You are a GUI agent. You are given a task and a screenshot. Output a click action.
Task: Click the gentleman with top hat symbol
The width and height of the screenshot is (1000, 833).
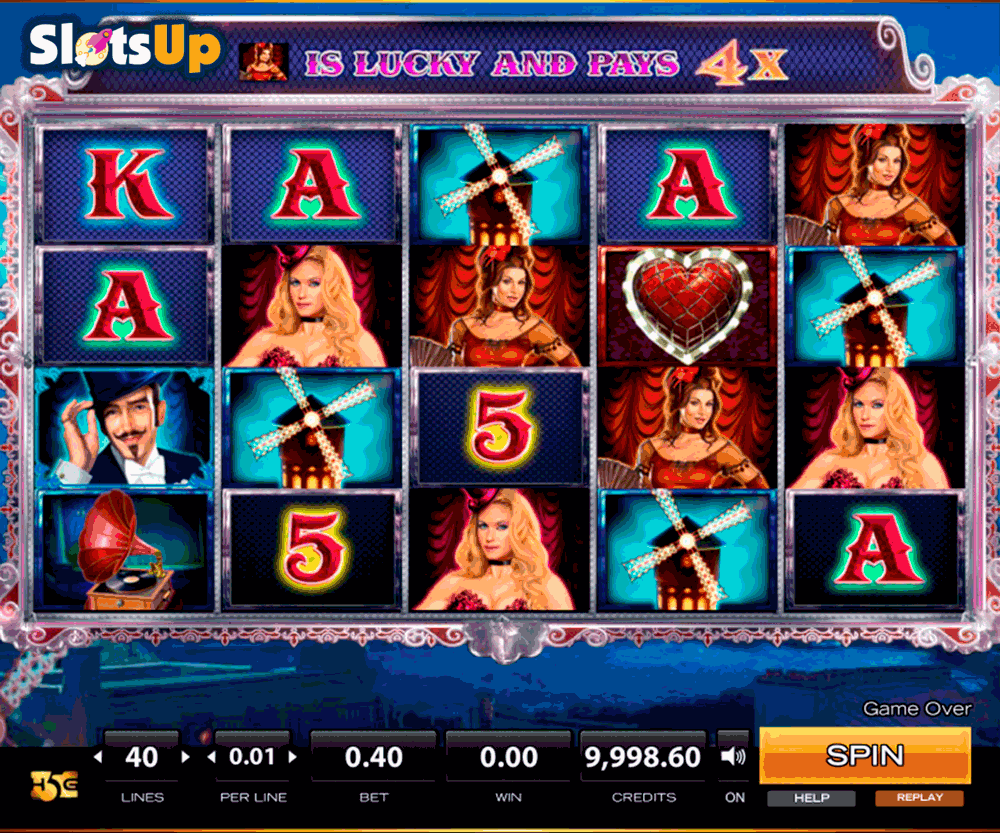pos(124,427)
